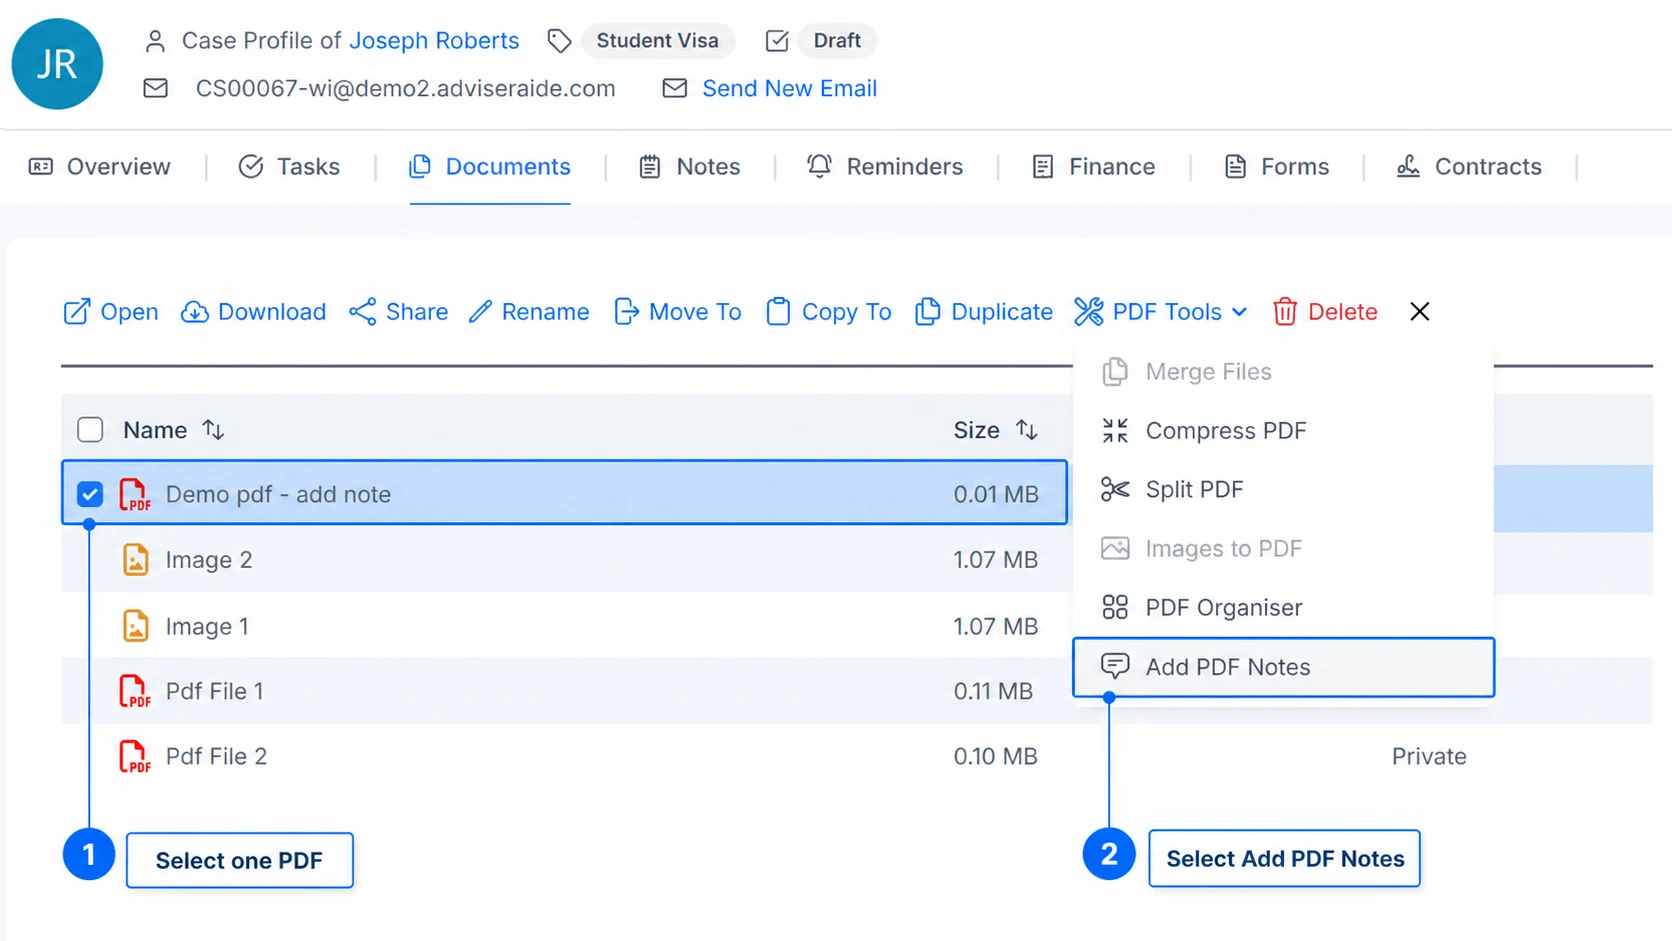Click the PDF icon for Pdf File 2
Viewport: 1672px width, 941px height.
[x=135, y=757]
